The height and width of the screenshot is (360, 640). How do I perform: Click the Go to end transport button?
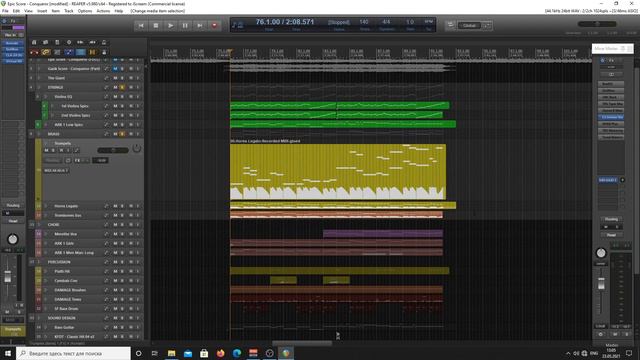(200, 25)
